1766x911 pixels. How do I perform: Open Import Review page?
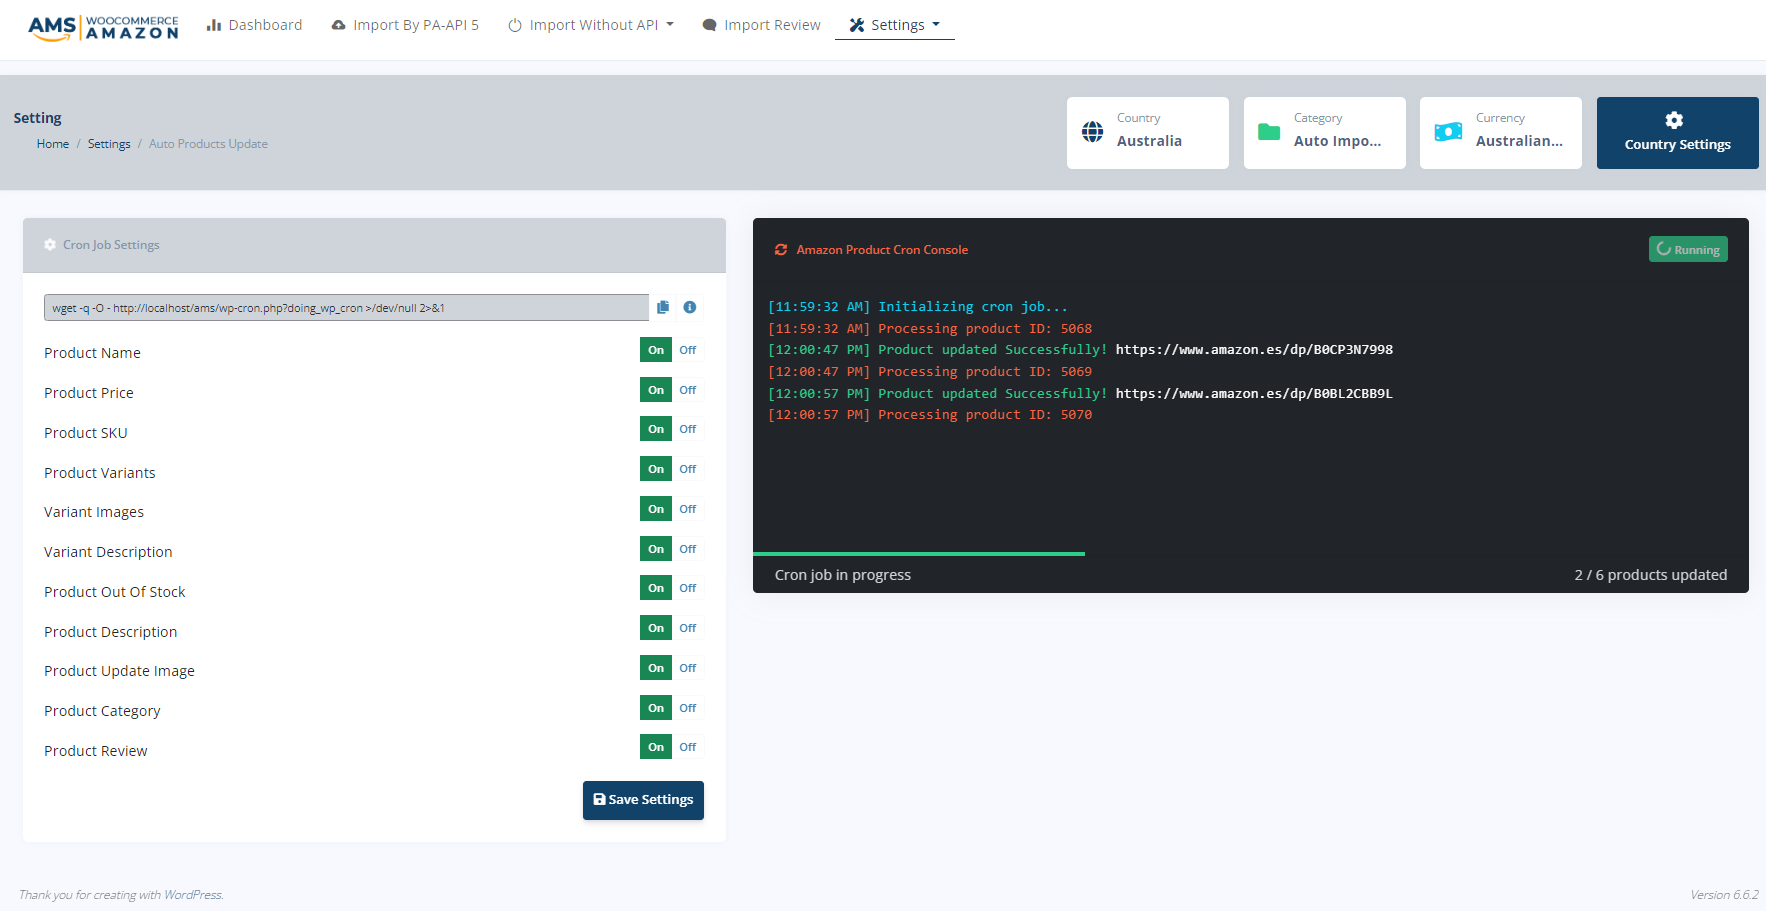(761, 25)
